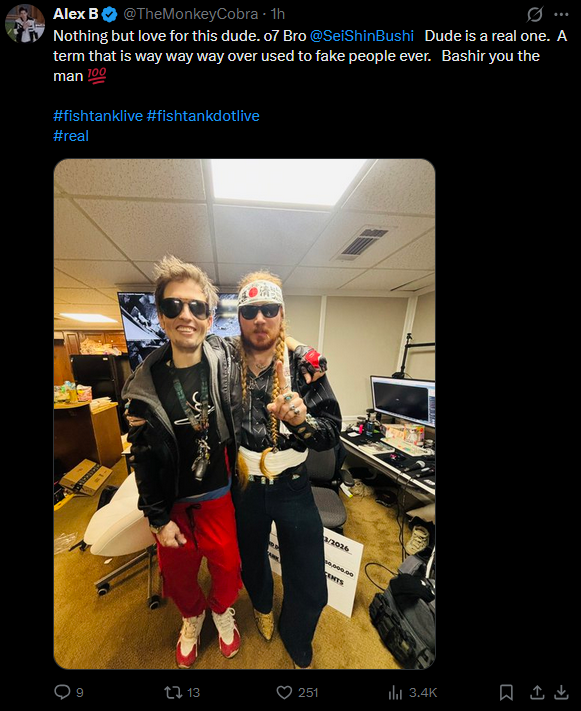The image size is (581, 711).
Task: Click the Grok slashed-circle icon
Action: [x=535, y=15]
